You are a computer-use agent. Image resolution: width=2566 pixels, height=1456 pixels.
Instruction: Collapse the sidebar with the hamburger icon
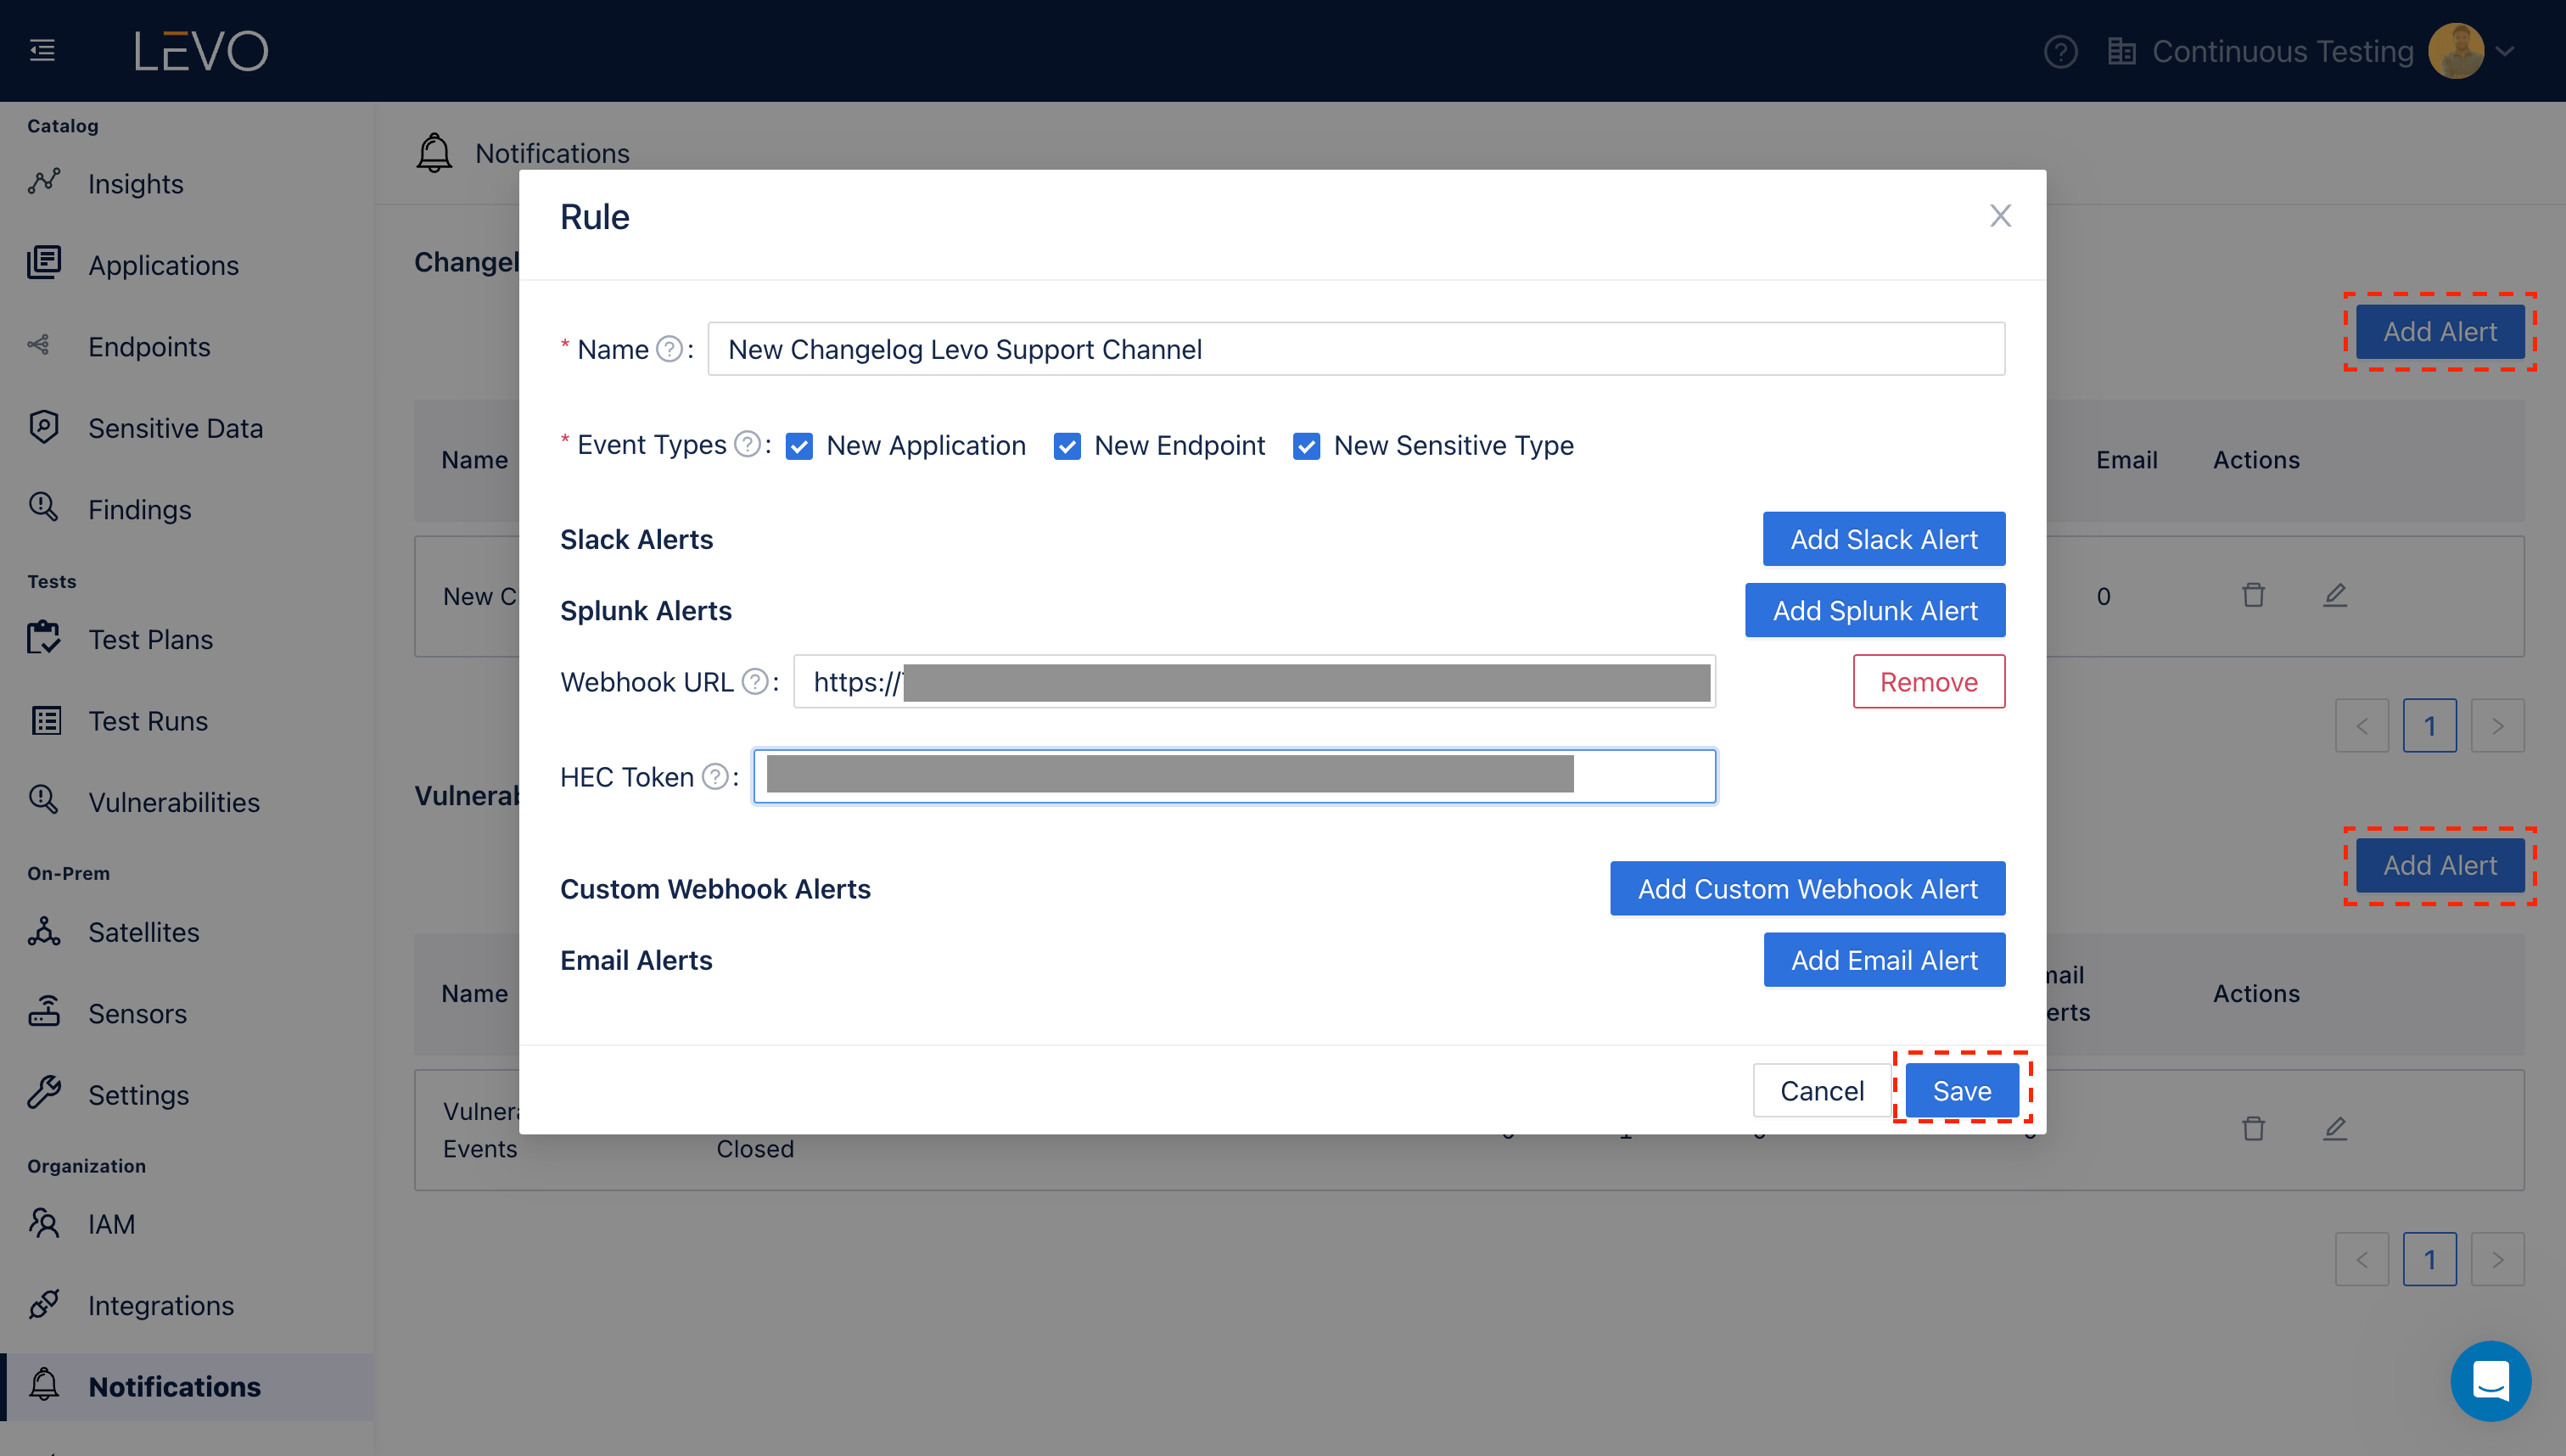(x=42, y=50)
